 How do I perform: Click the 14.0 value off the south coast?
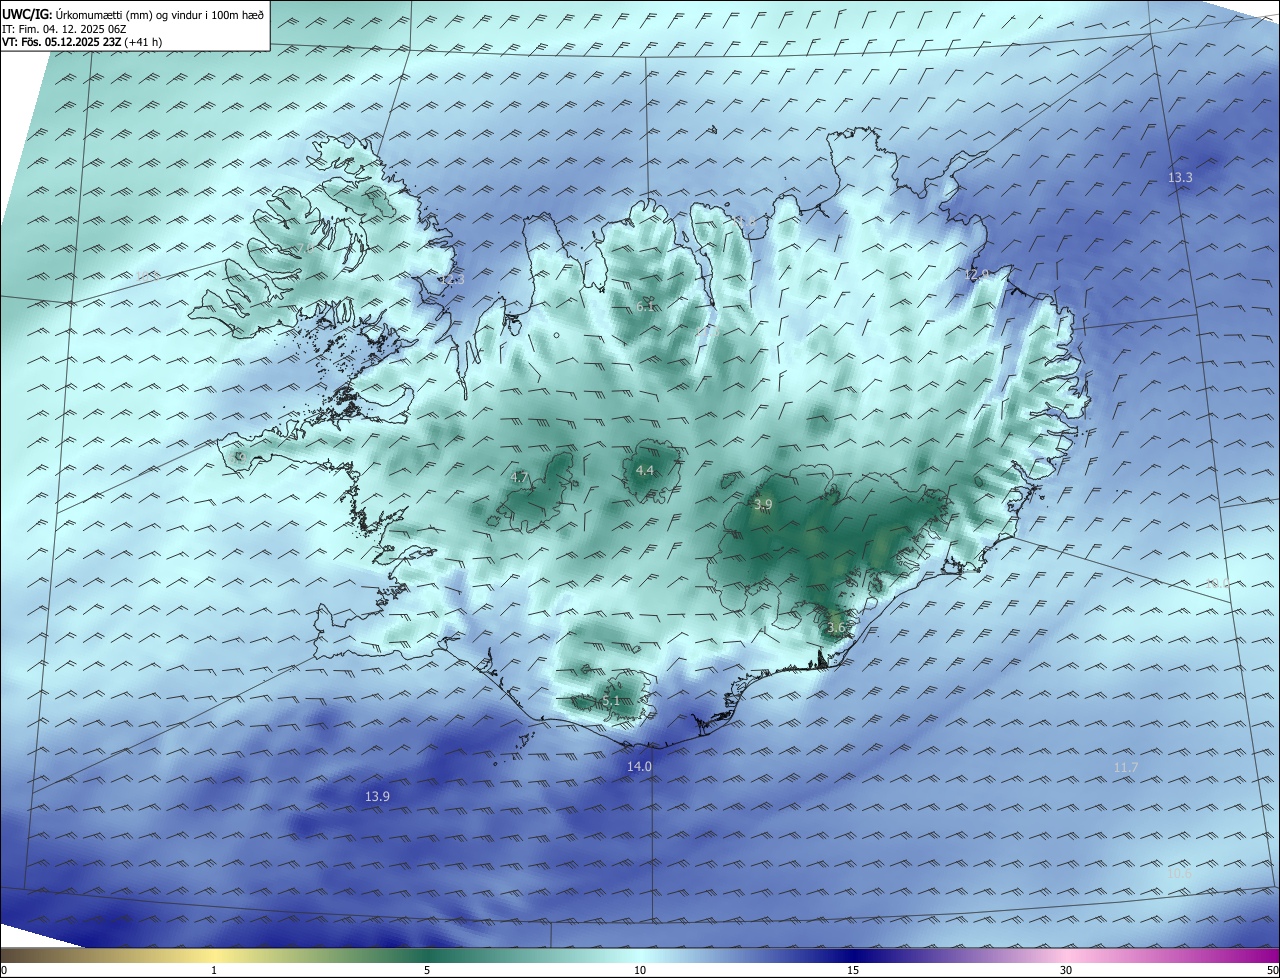tap(639, 767)
